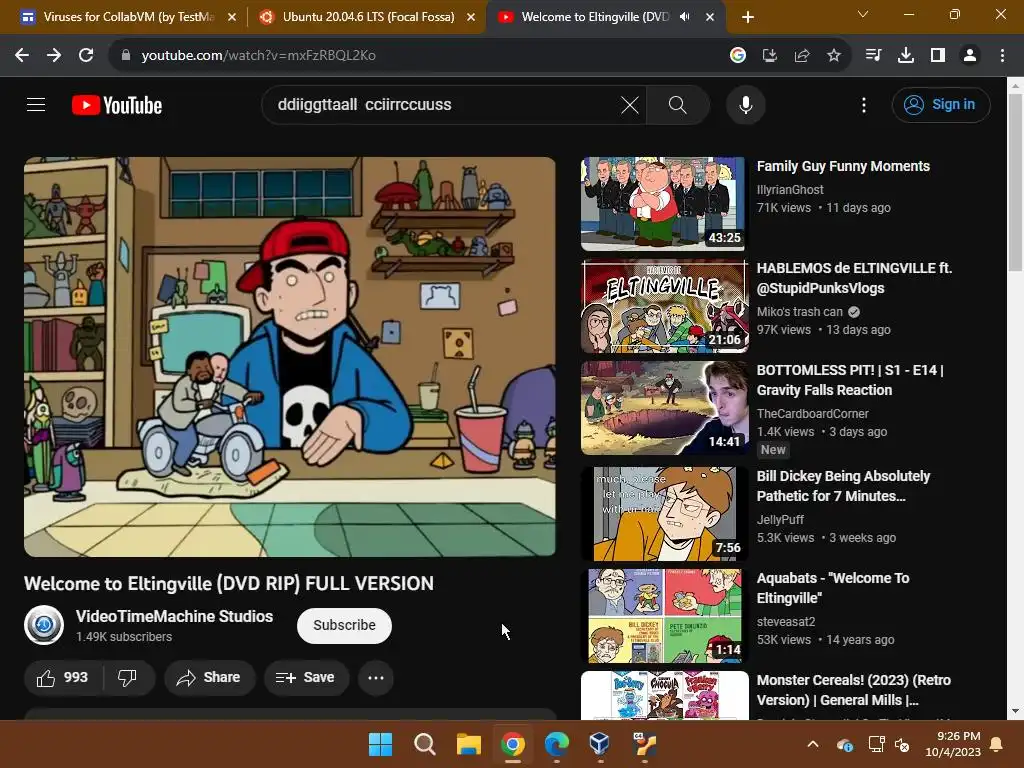This screenshot has width=1024, height=768.
Task: Click Sign in button
Action: 940,104
